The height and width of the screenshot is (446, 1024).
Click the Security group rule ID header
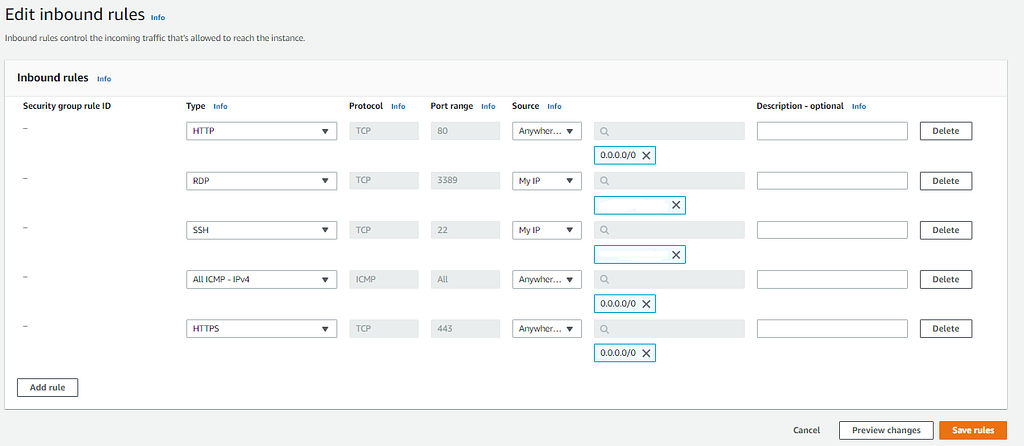67,106
